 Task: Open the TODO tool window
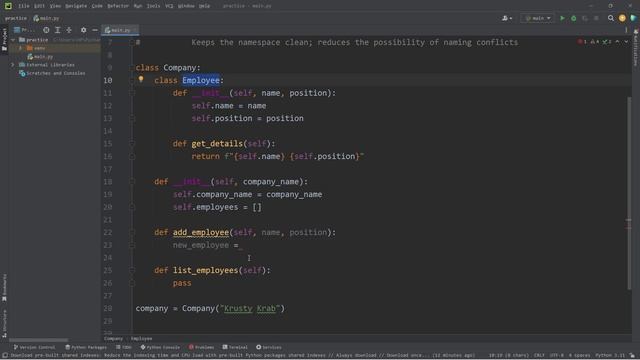pos(124,347)
